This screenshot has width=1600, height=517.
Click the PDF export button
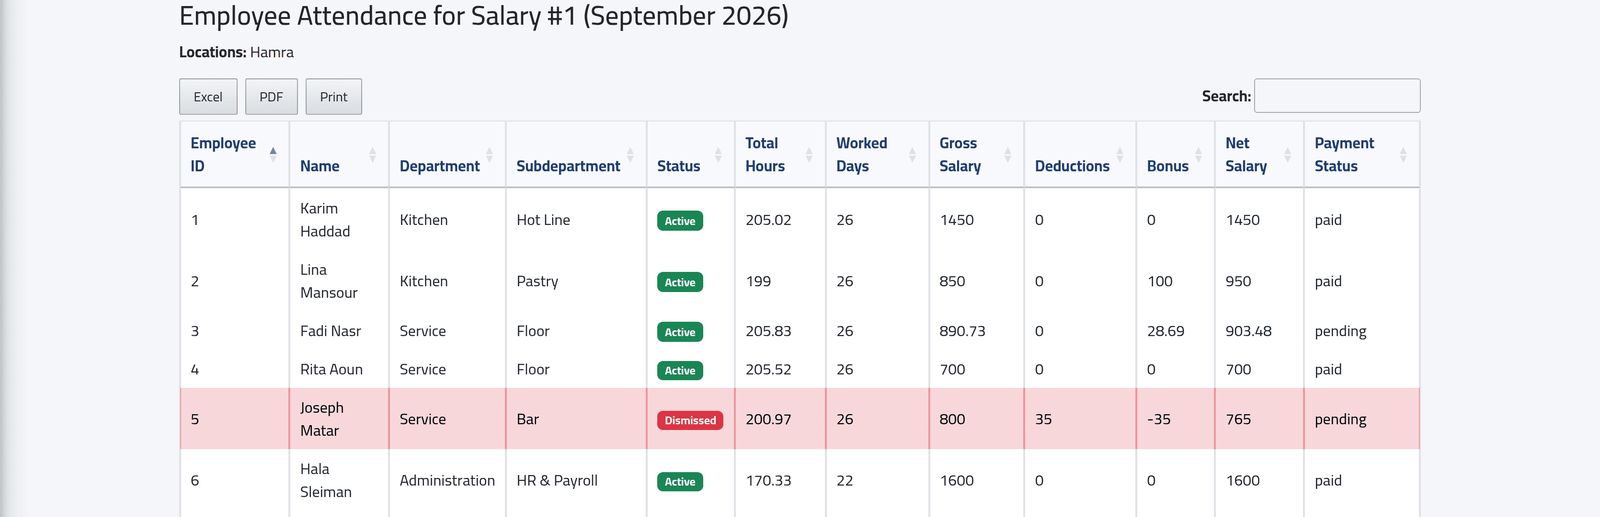[271, 97]
